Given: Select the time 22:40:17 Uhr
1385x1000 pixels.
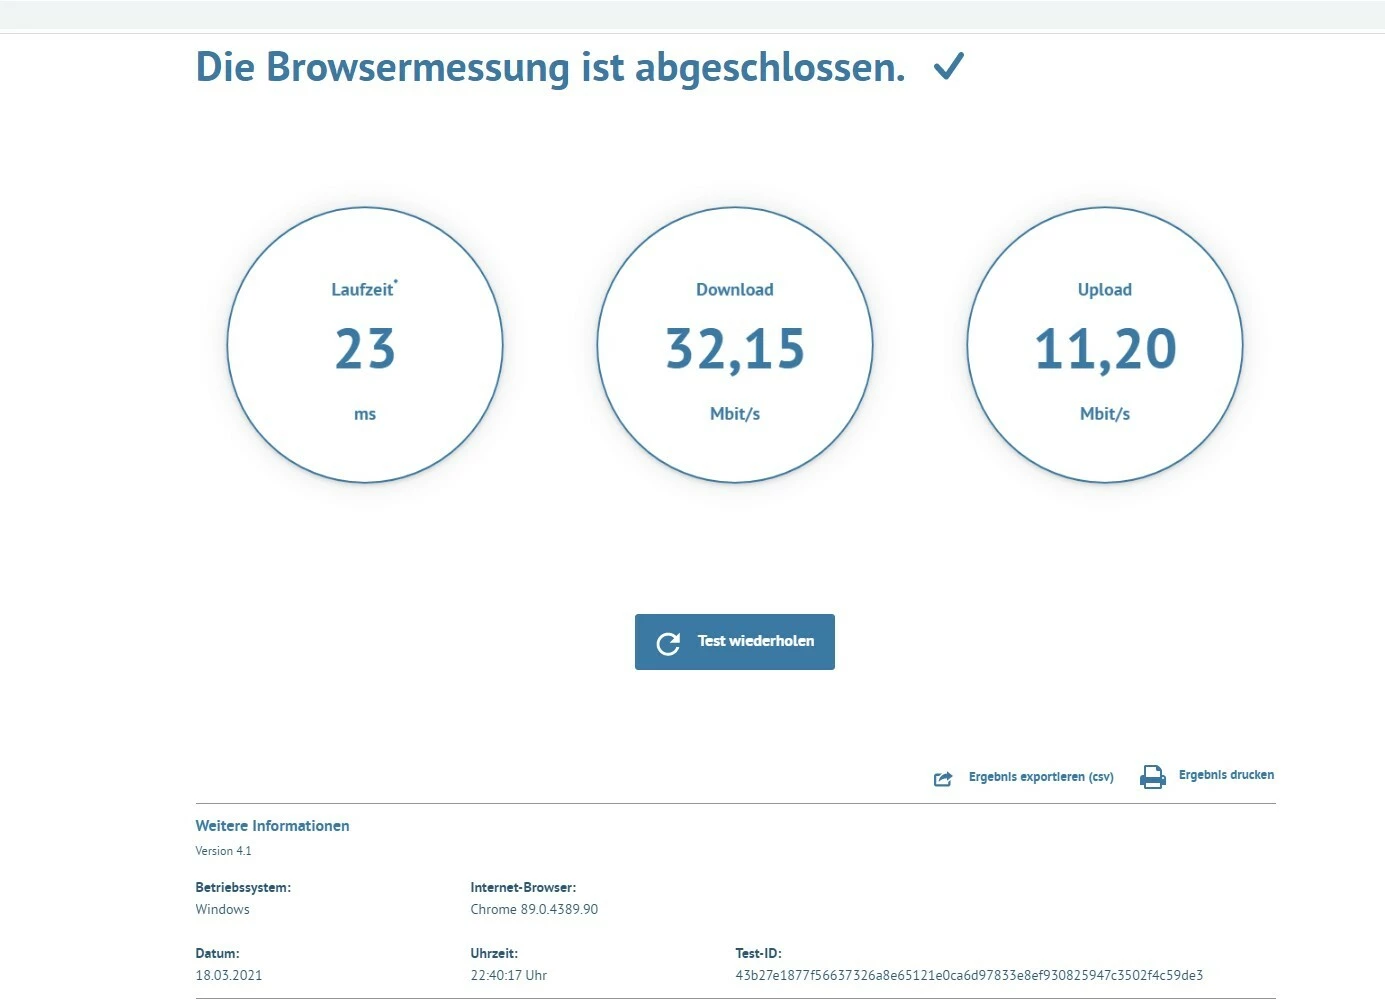Looking at the screenshot, I should pyautogui.click(x=509, y=976).
